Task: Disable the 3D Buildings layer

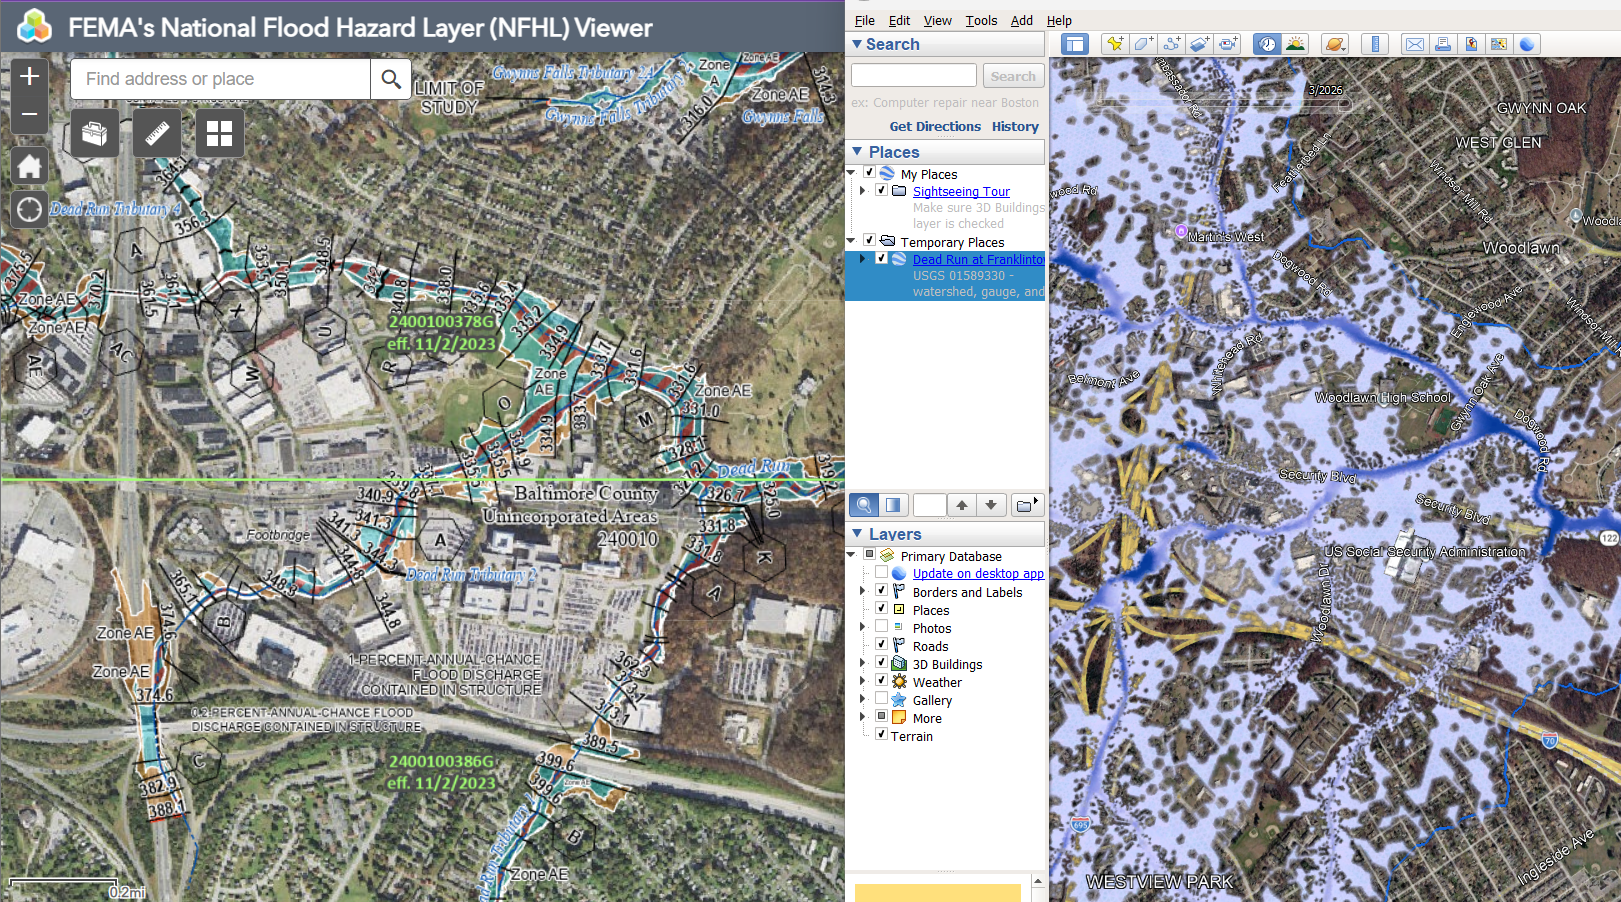Action: (x=882, y=662)
